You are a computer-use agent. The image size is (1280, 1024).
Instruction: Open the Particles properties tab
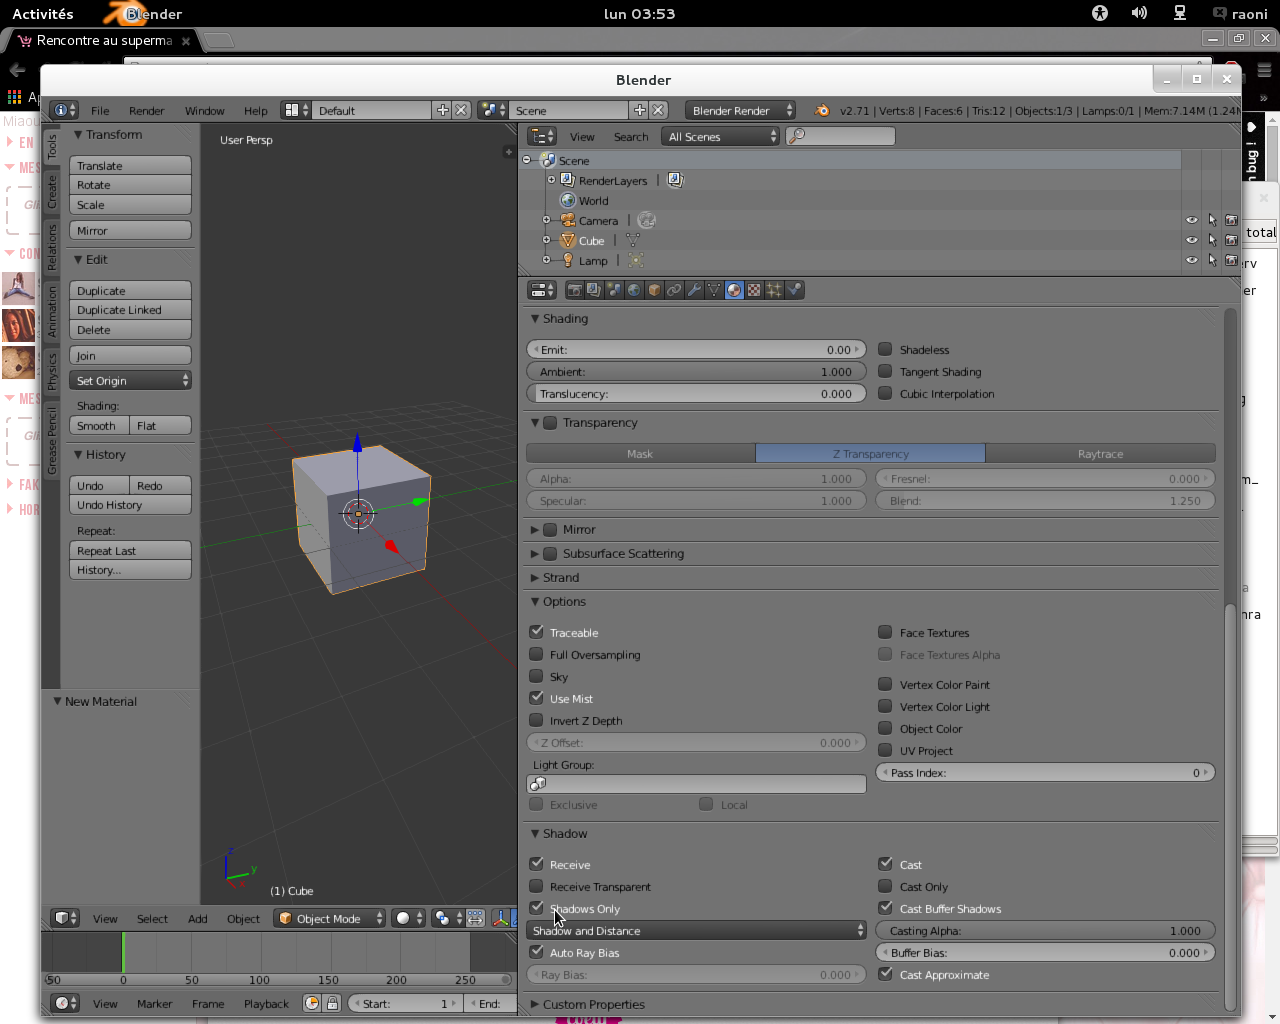[x=774, y=290]
